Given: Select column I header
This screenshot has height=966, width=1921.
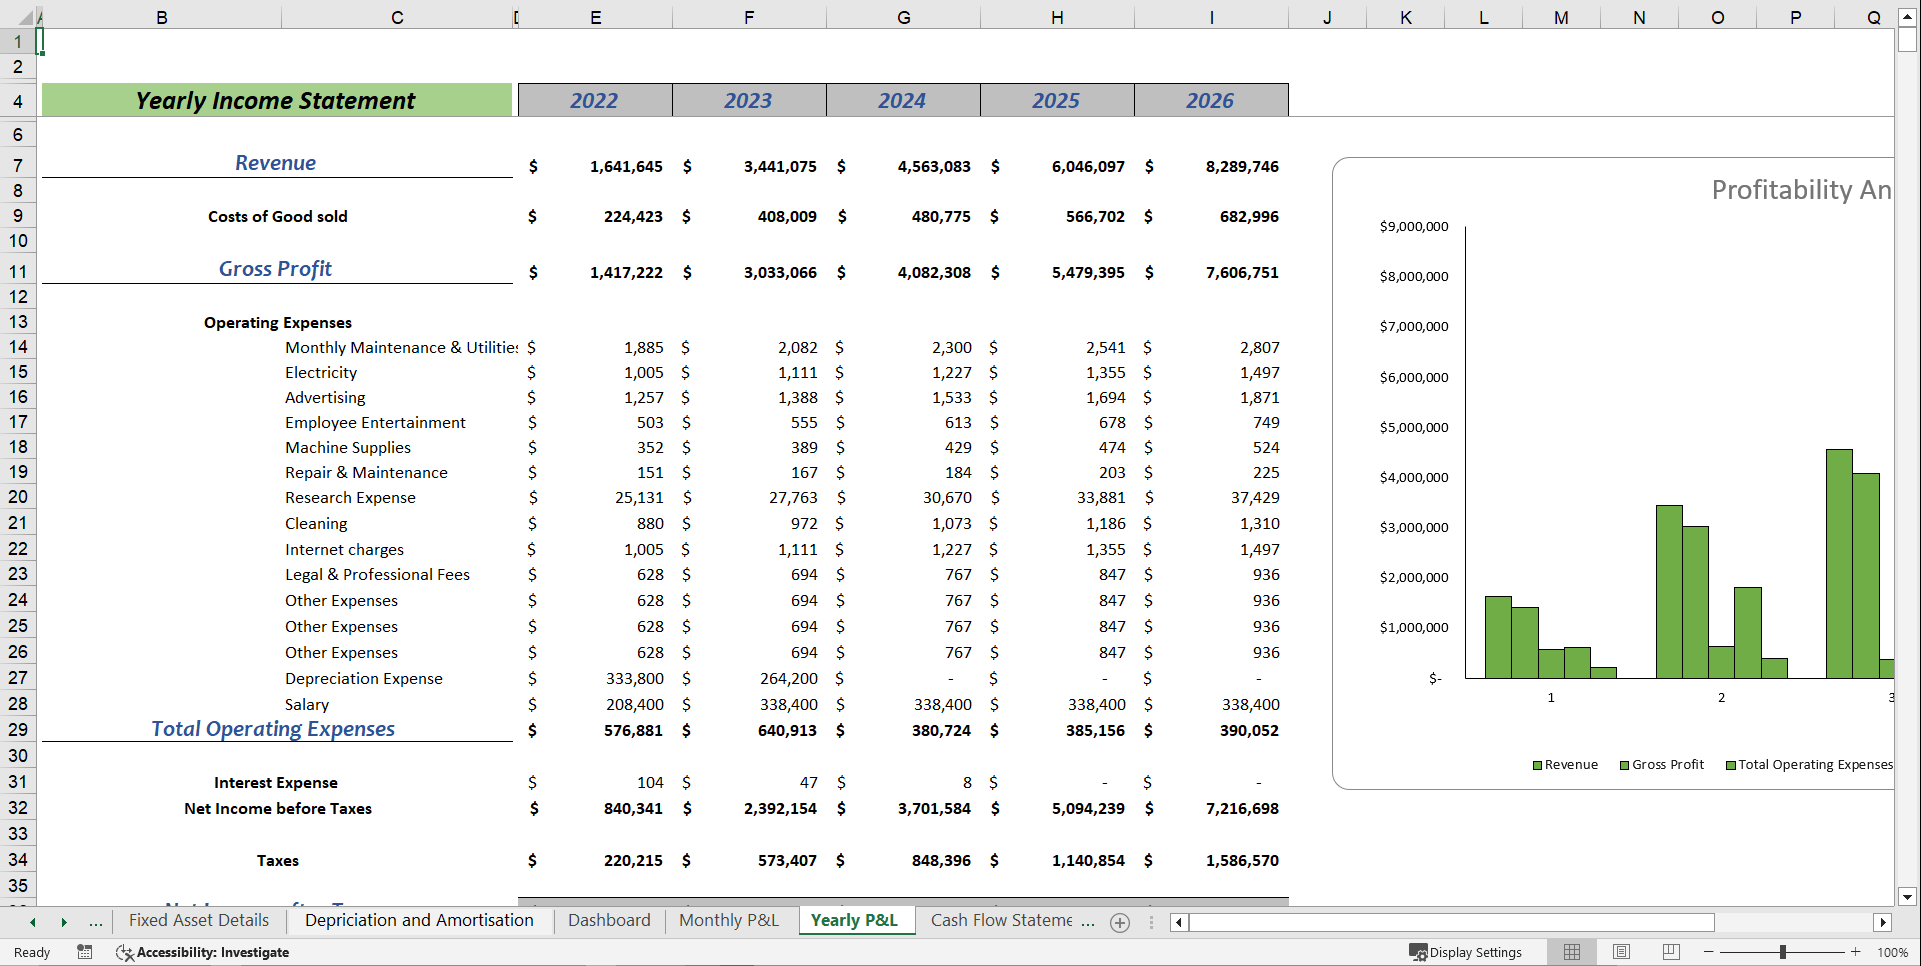Looking at the screenshot, I should 1211,17.
